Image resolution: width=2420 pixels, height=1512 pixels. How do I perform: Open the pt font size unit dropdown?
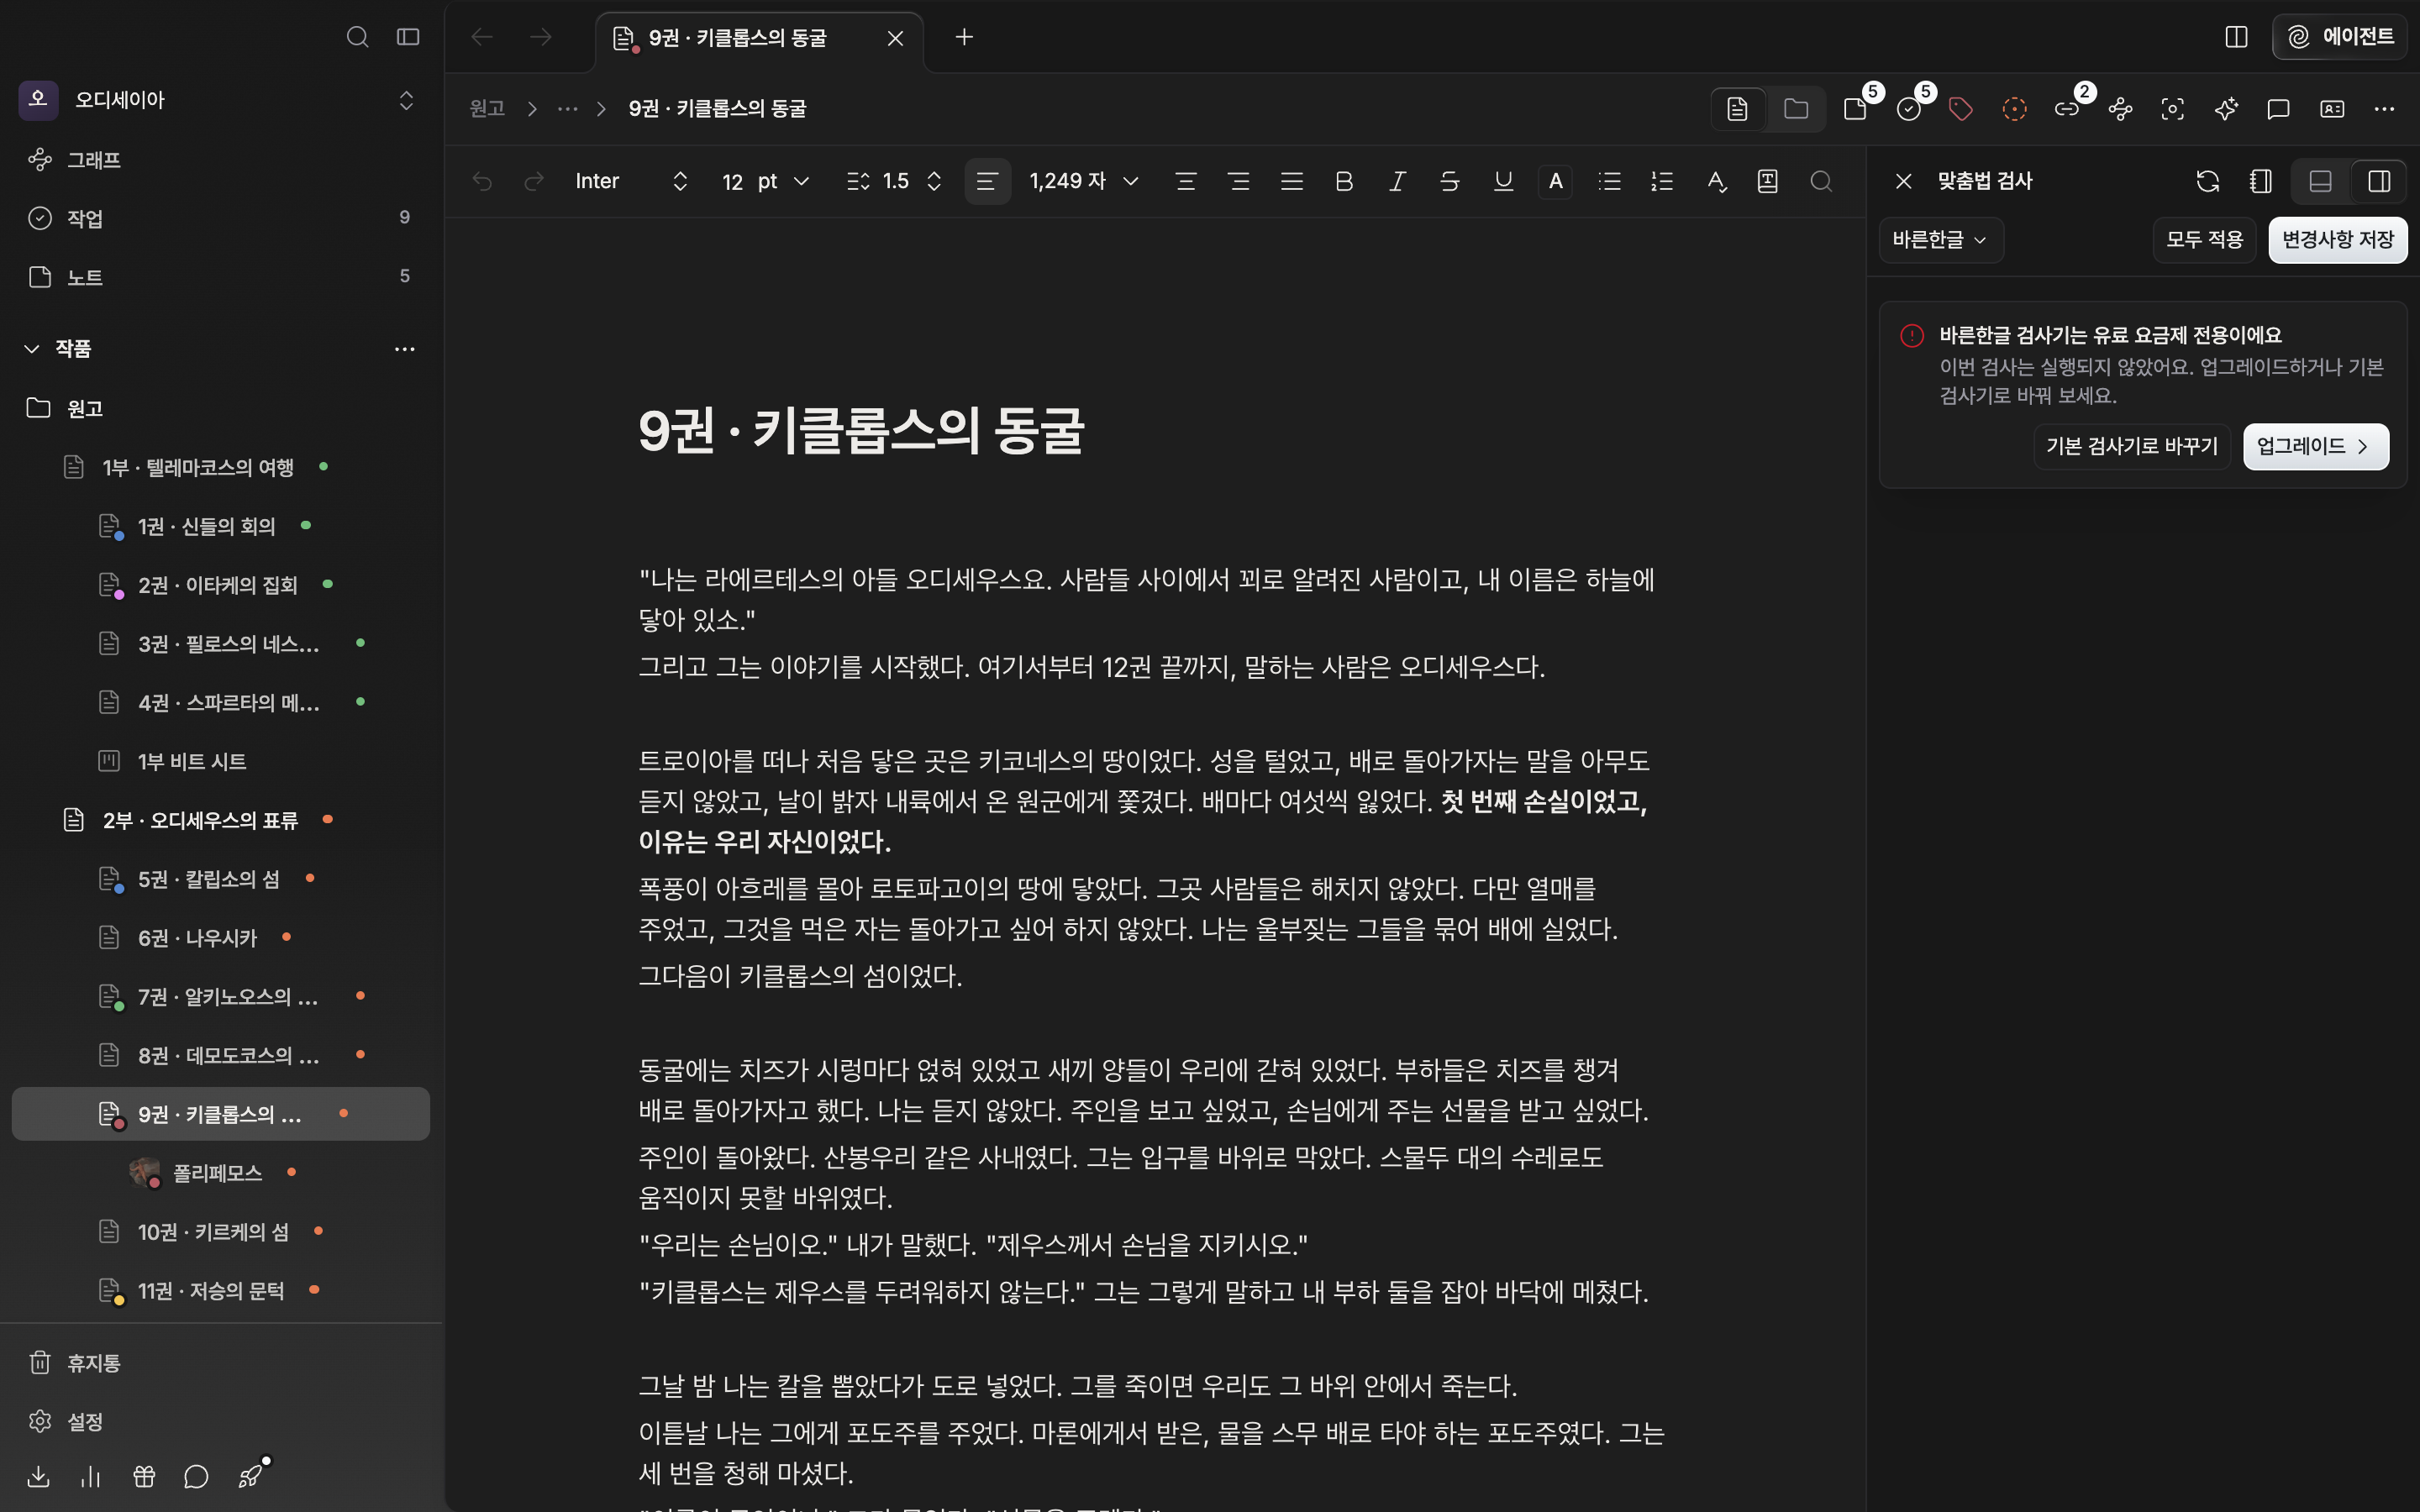click(783, 181)
